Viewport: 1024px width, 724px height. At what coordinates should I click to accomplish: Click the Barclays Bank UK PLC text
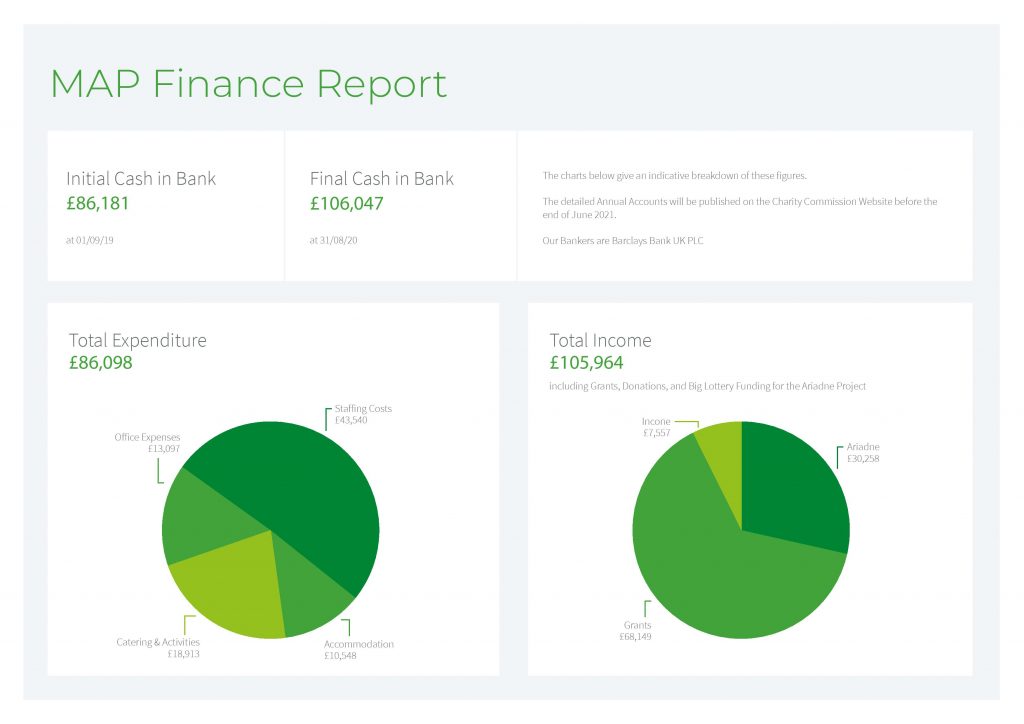[660, 240]
